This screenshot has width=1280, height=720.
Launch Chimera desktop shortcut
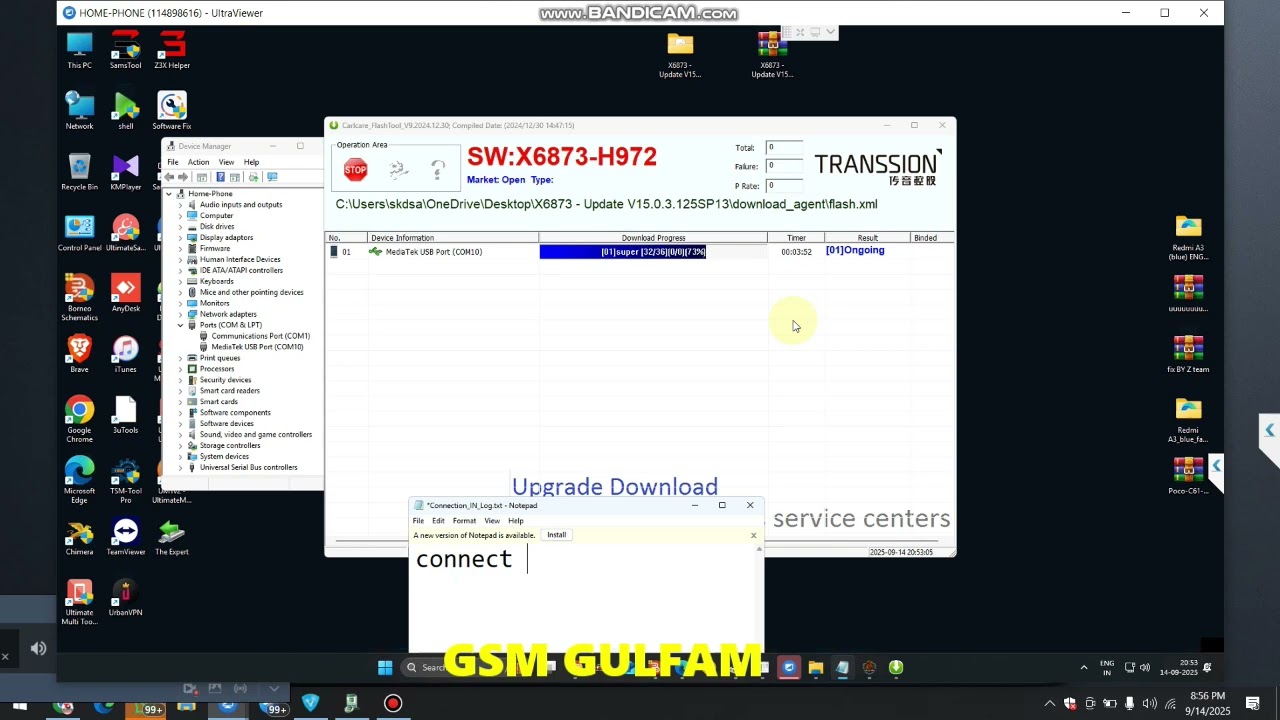coord(79,538)
